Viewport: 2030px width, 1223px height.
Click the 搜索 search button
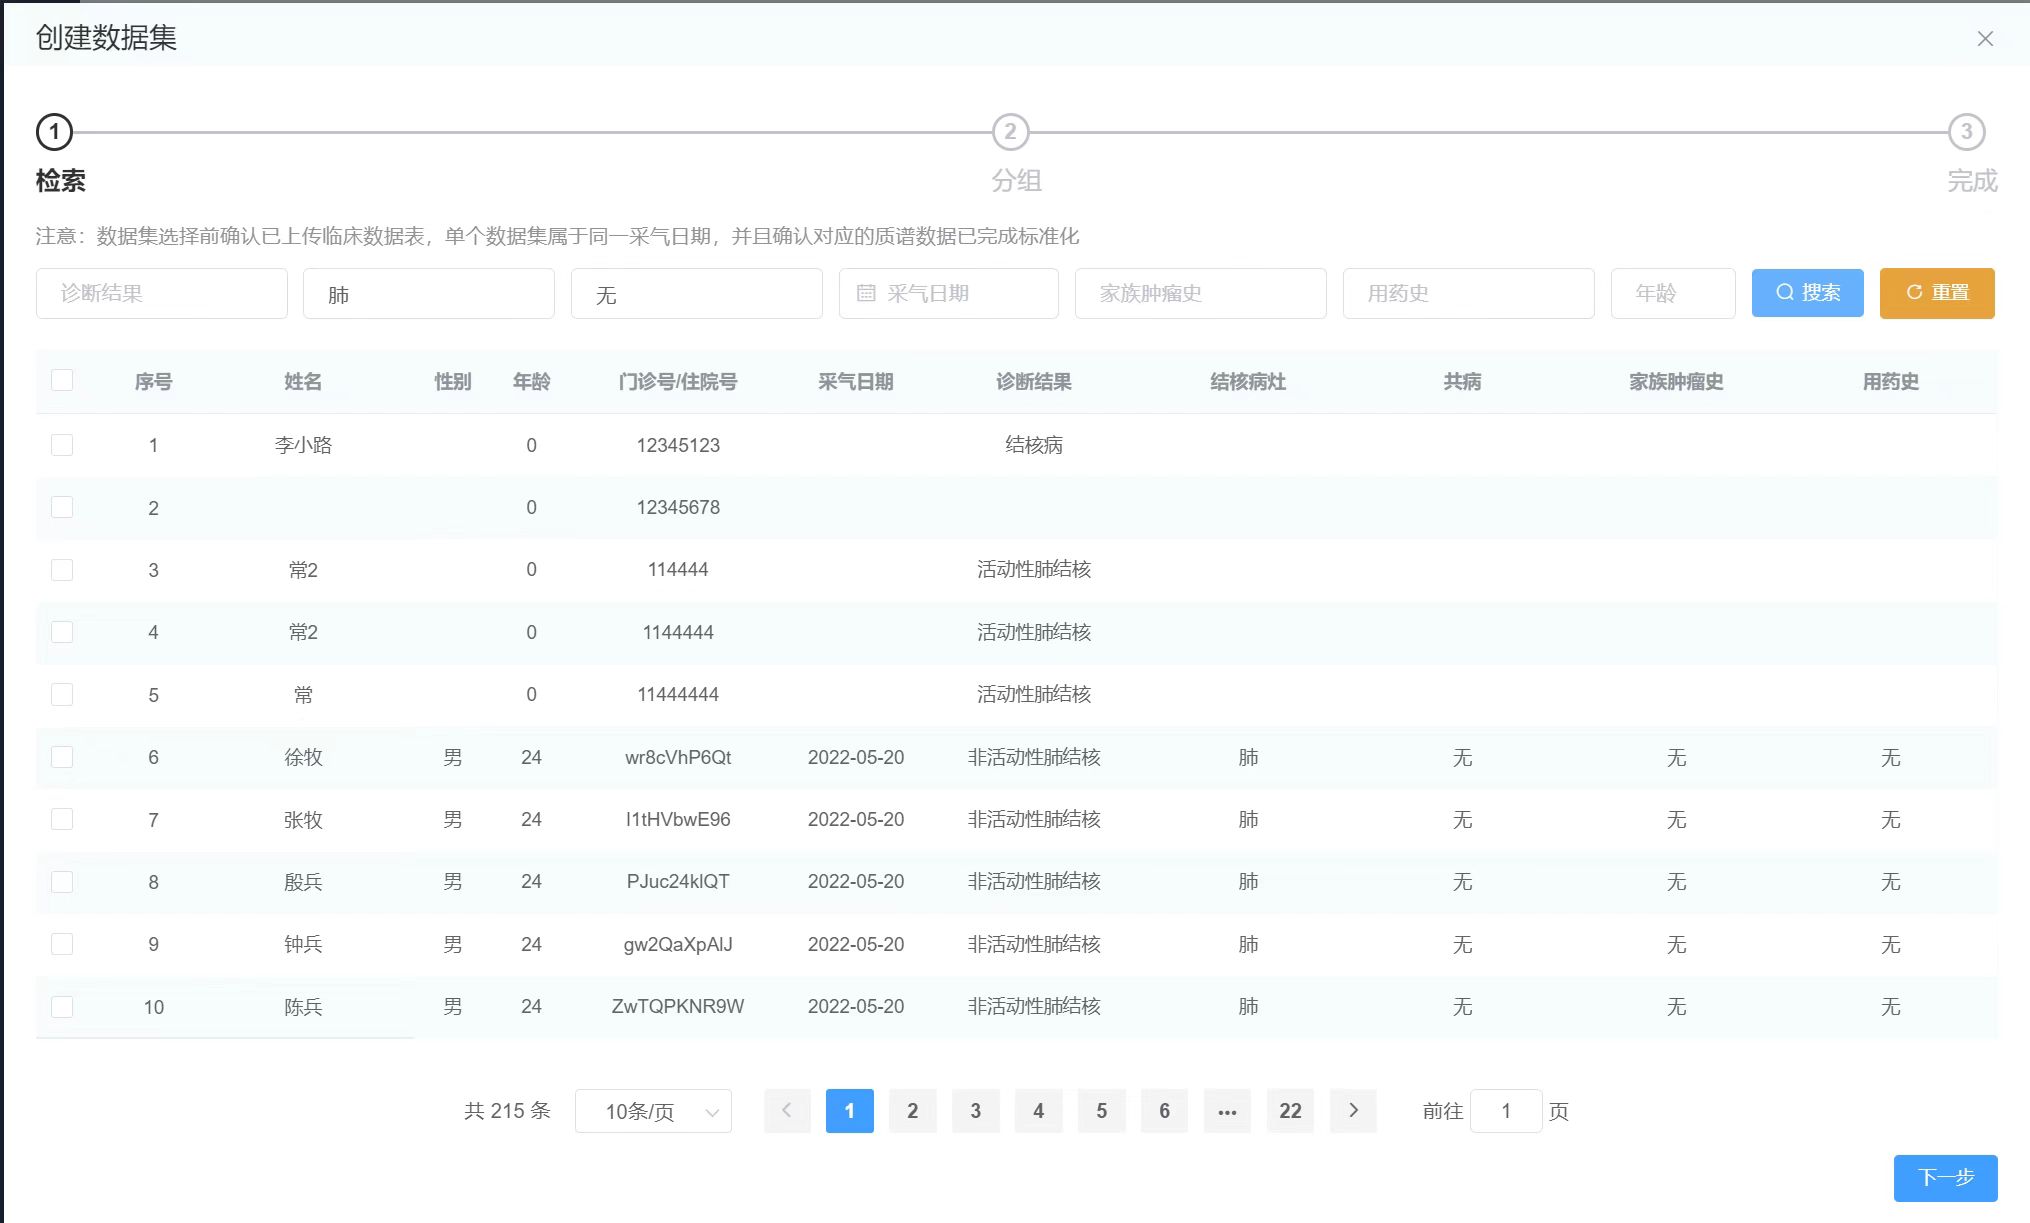1808,292
